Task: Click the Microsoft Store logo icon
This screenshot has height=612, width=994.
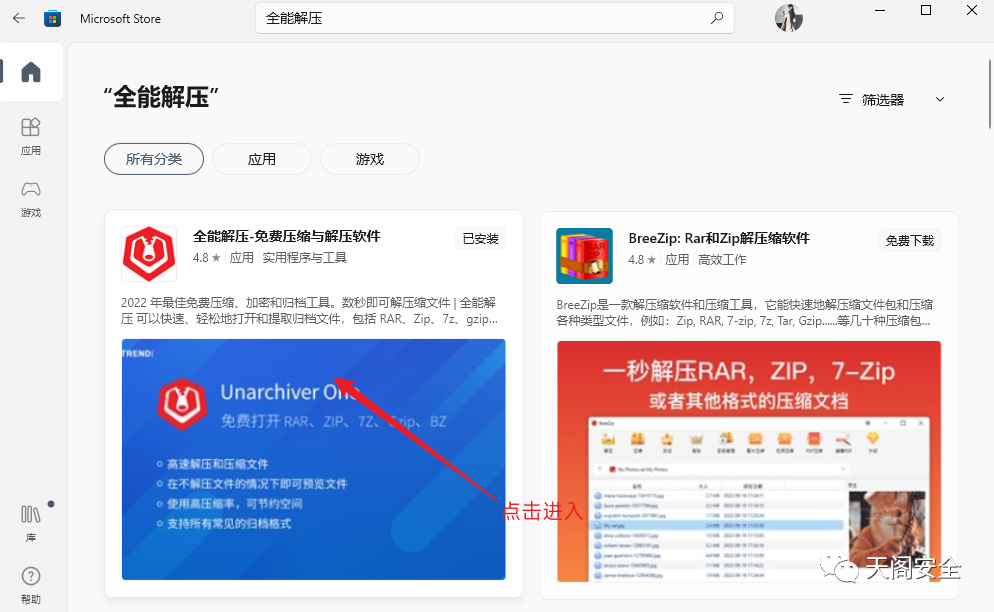Action: (x=53, y=18)
